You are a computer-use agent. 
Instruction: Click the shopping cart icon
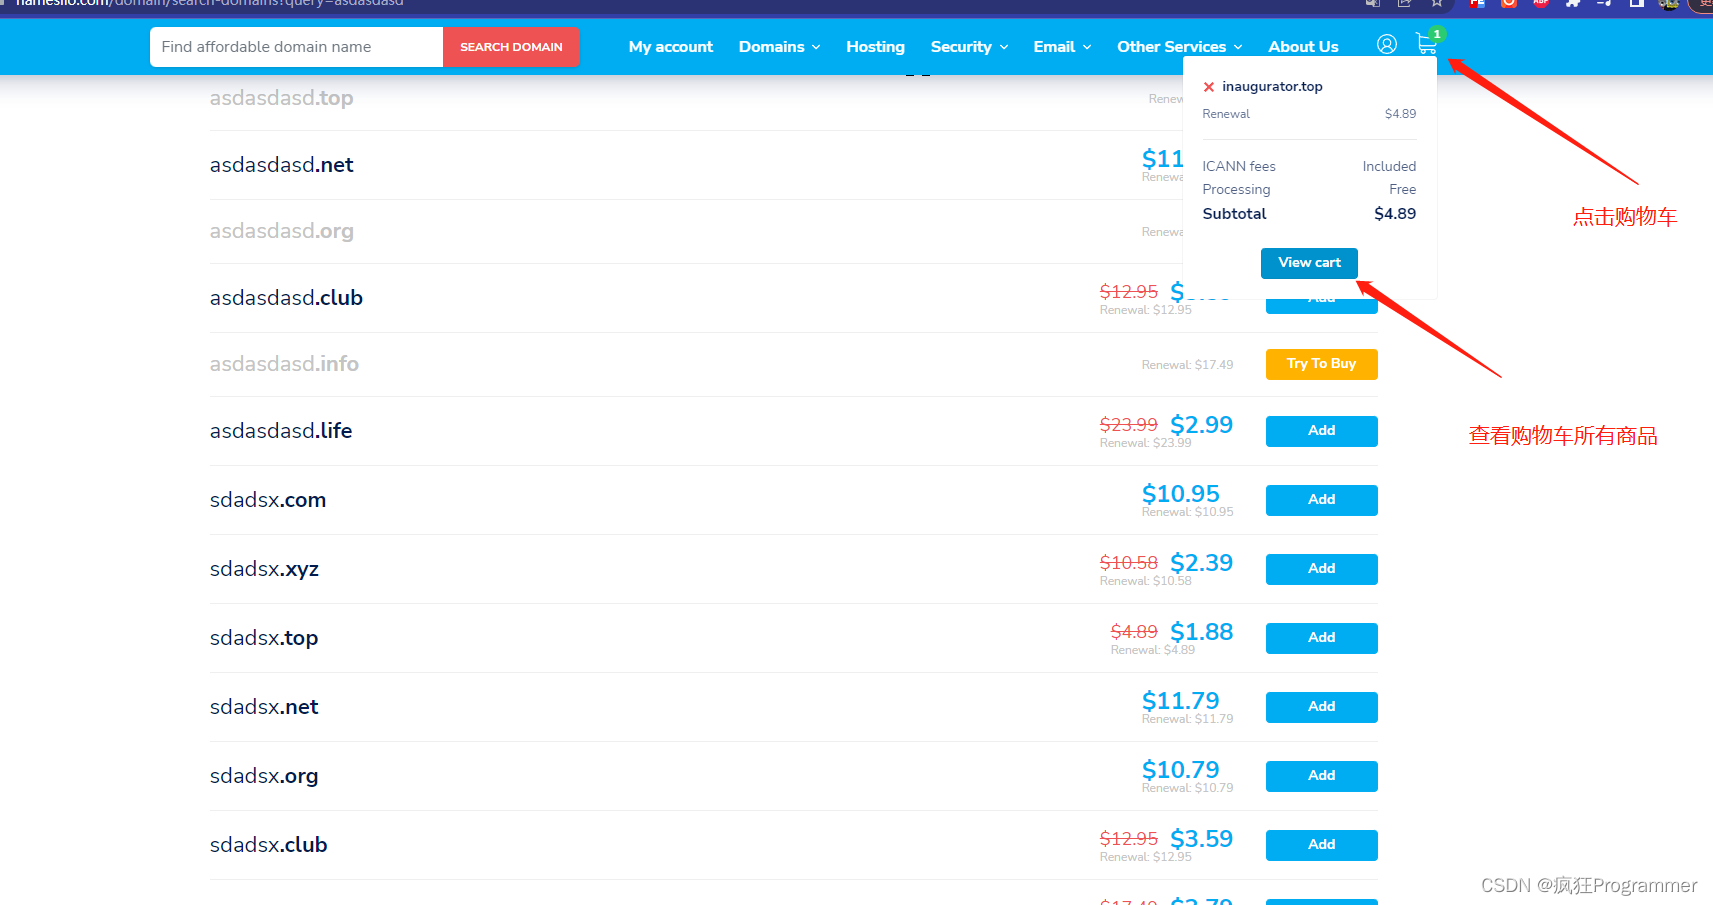click(x=1426, y=44)
